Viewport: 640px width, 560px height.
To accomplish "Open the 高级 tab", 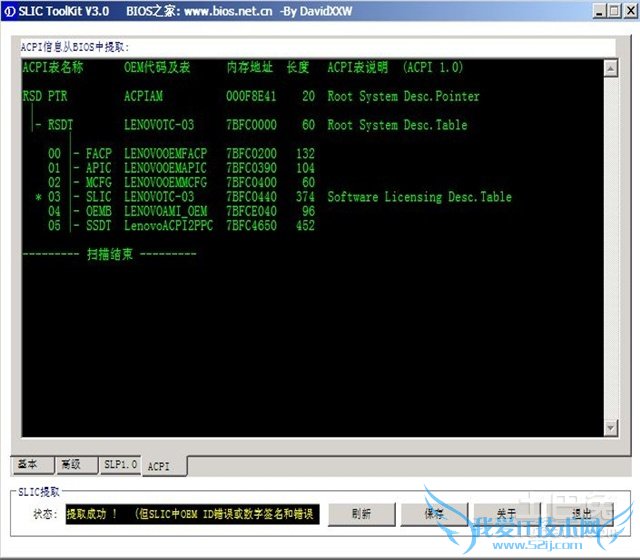I will (71, 464).
